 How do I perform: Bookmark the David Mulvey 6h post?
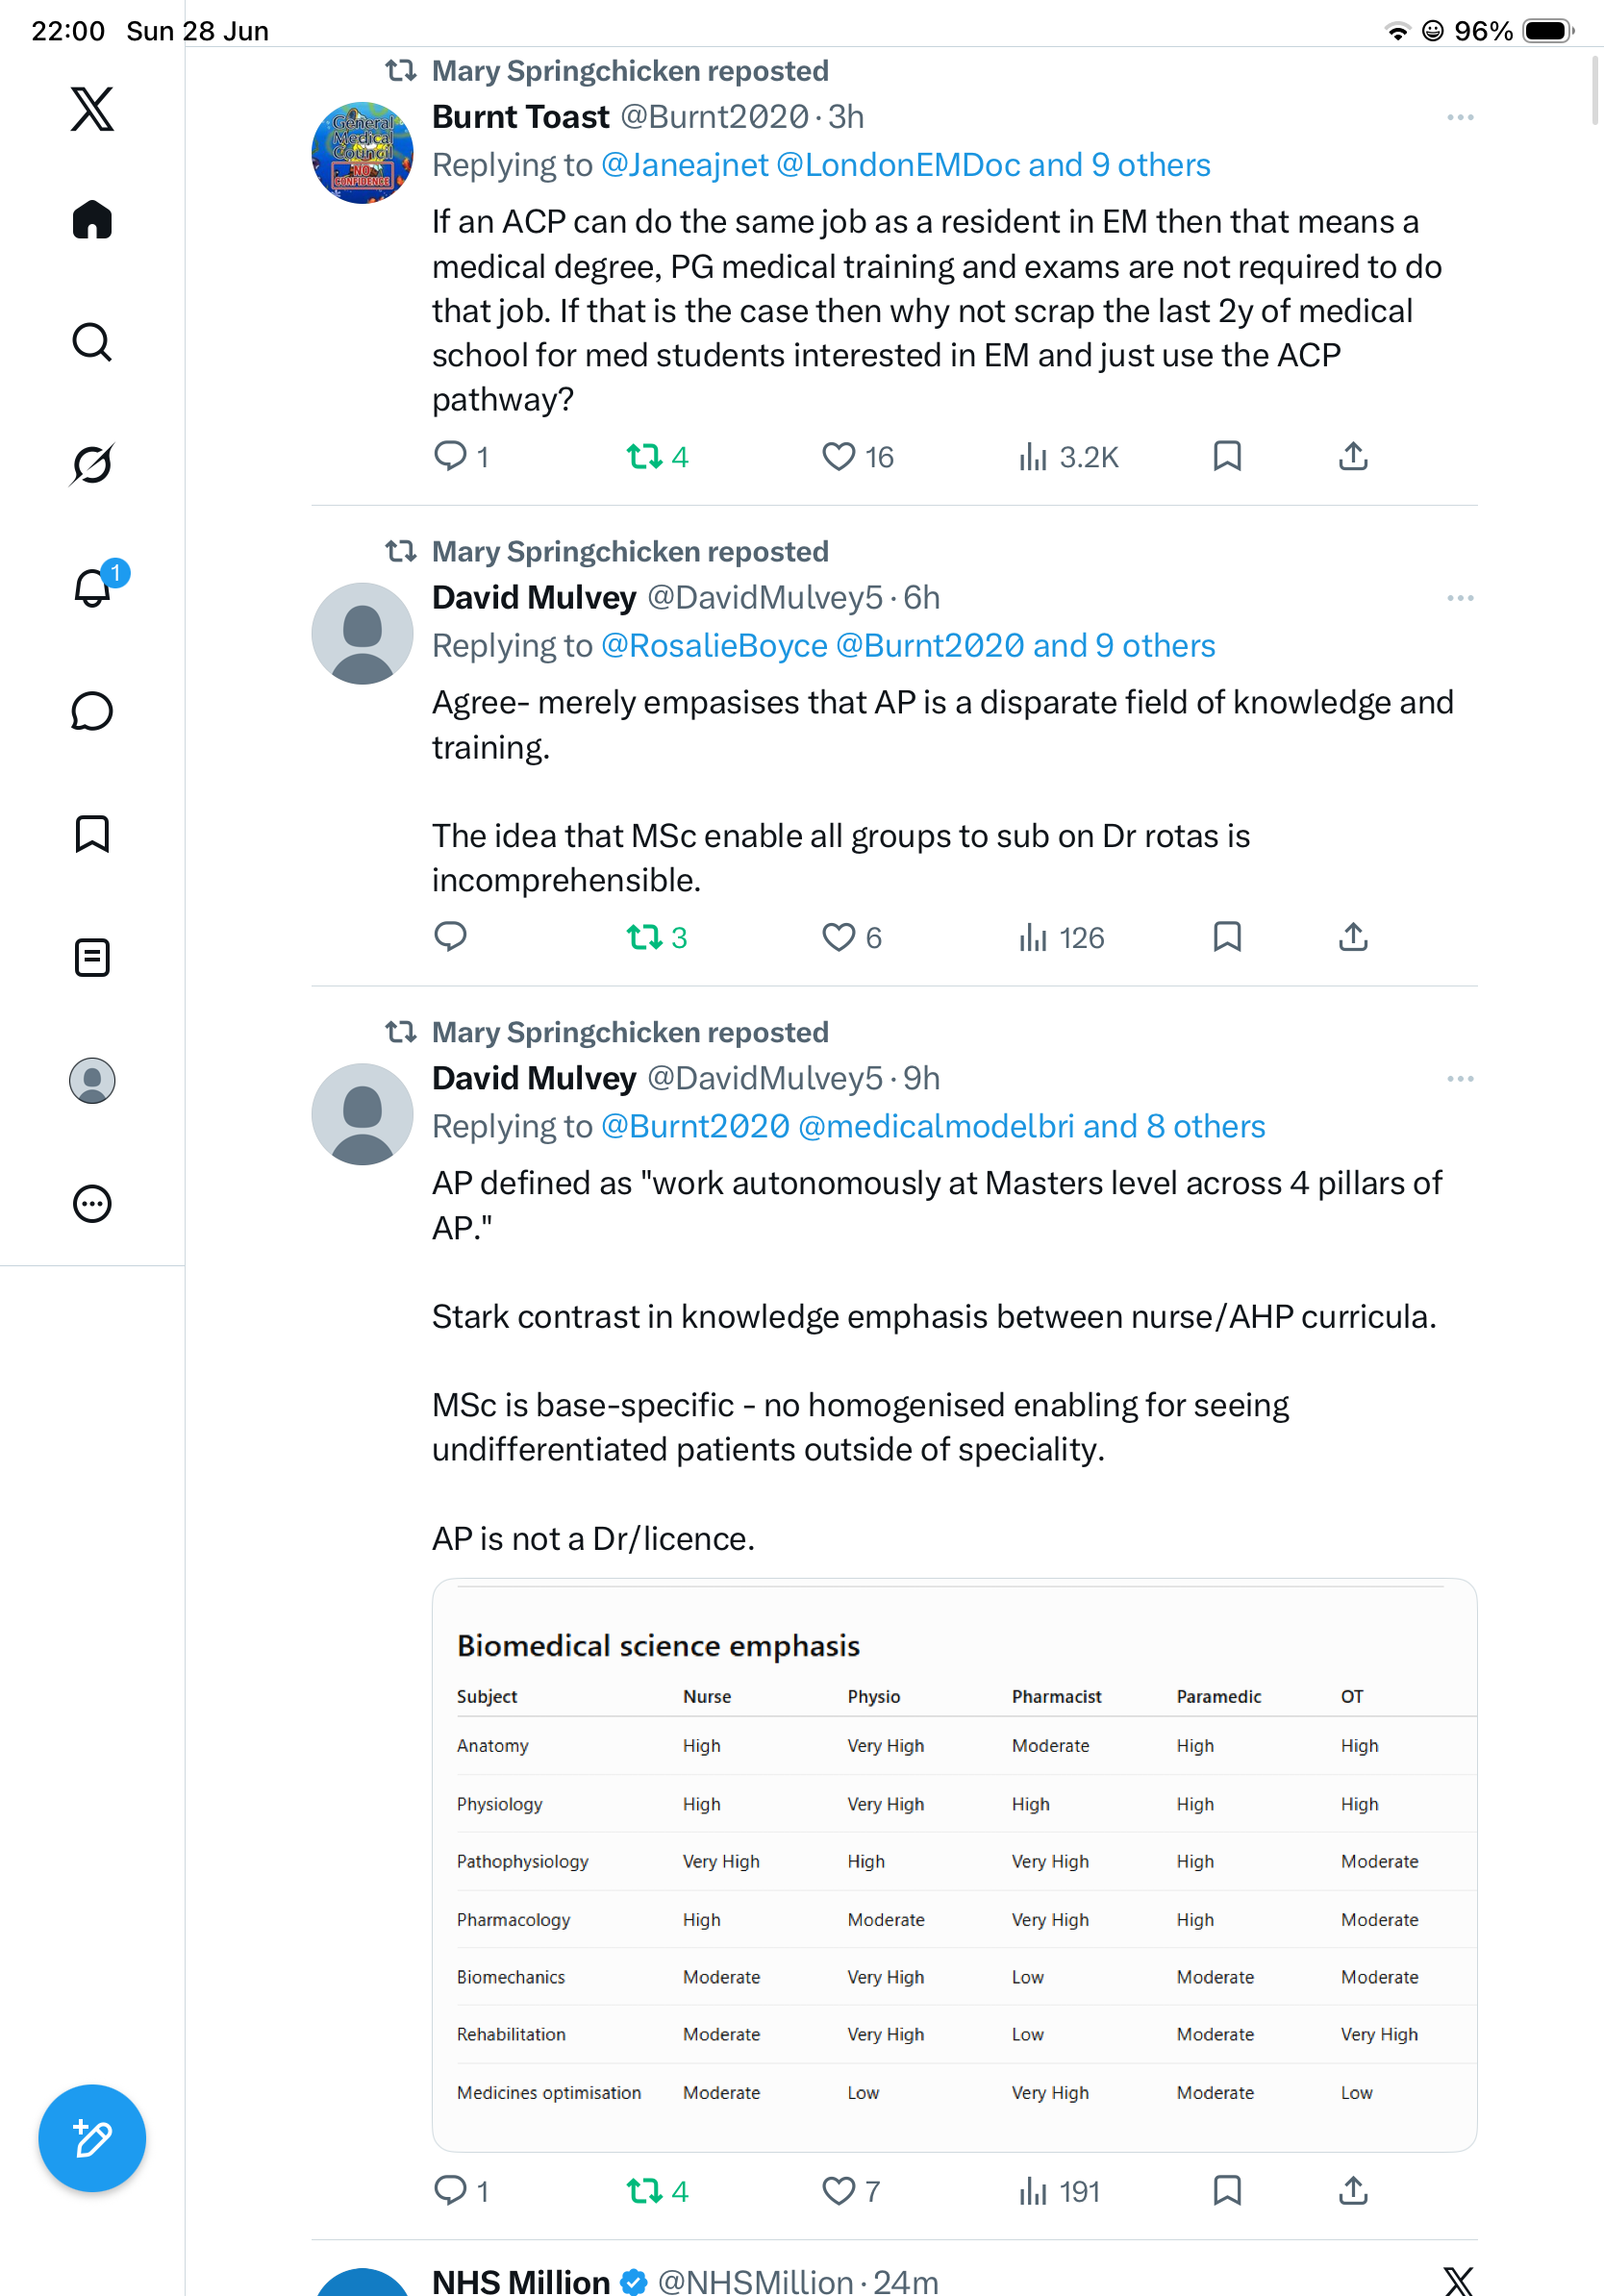[x=1227, y=937]
